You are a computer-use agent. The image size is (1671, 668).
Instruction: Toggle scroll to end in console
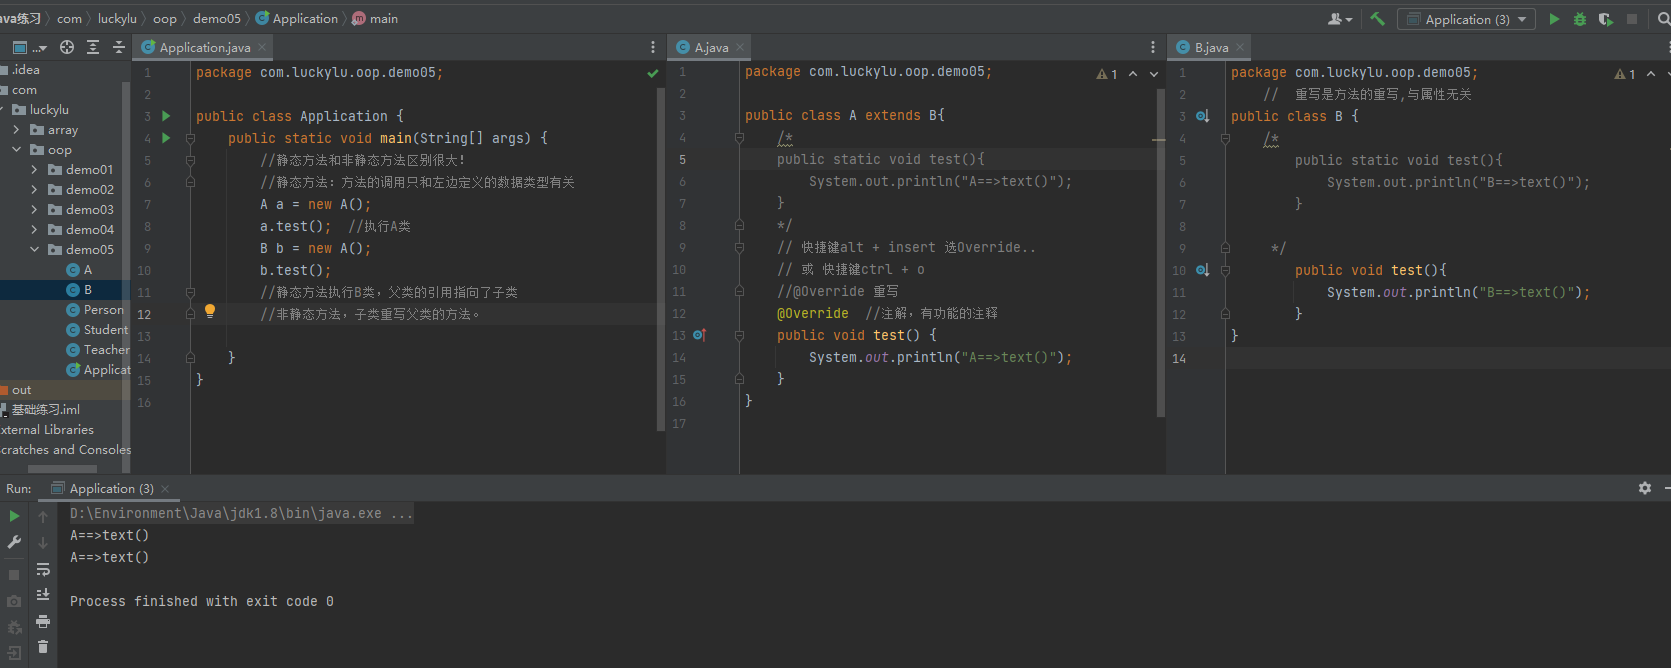point(43,595)
